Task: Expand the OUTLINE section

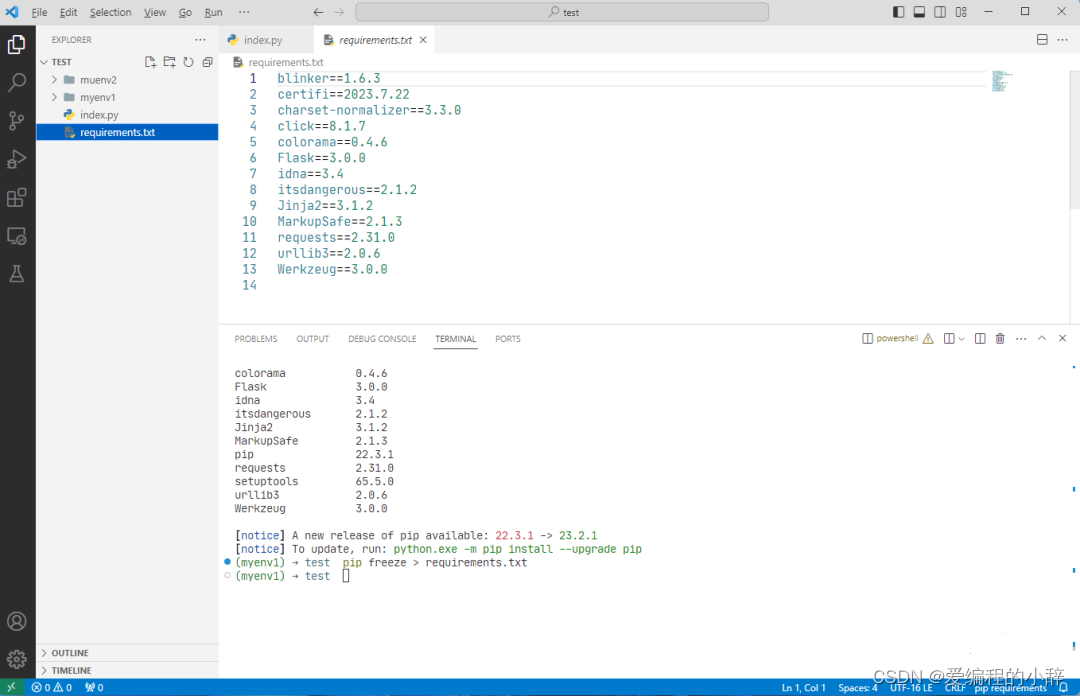Action: coord(44,653)
